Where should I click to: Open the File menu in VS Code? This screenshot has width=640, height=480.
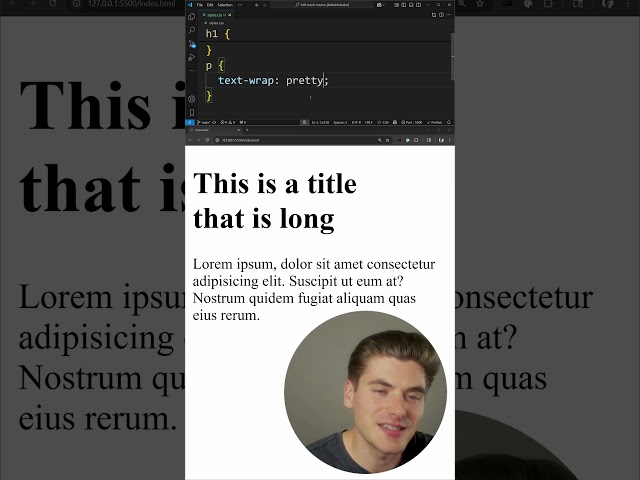point(200,5)
